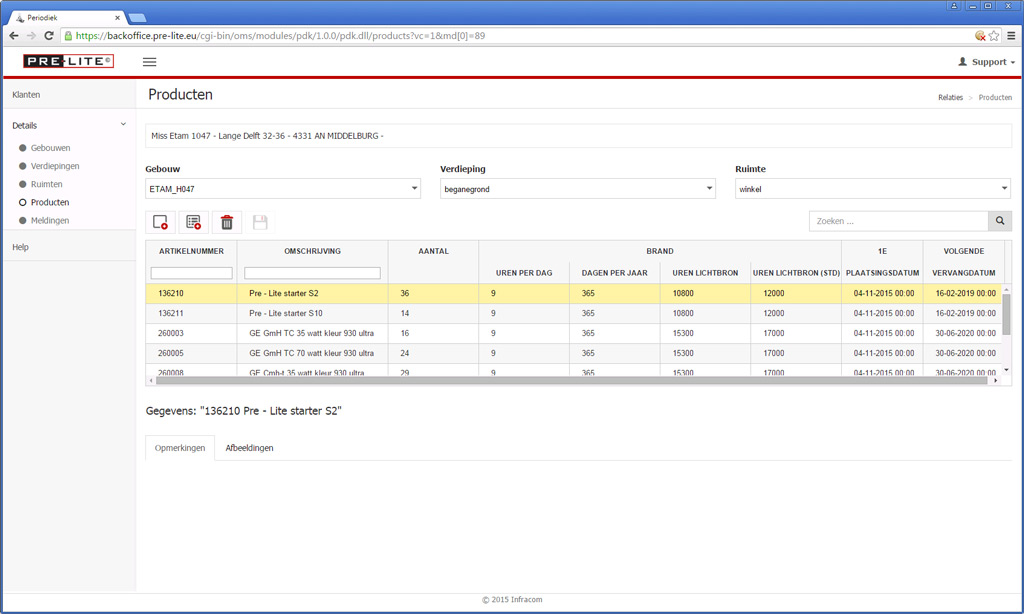Open Help in the sidebar

20,247
